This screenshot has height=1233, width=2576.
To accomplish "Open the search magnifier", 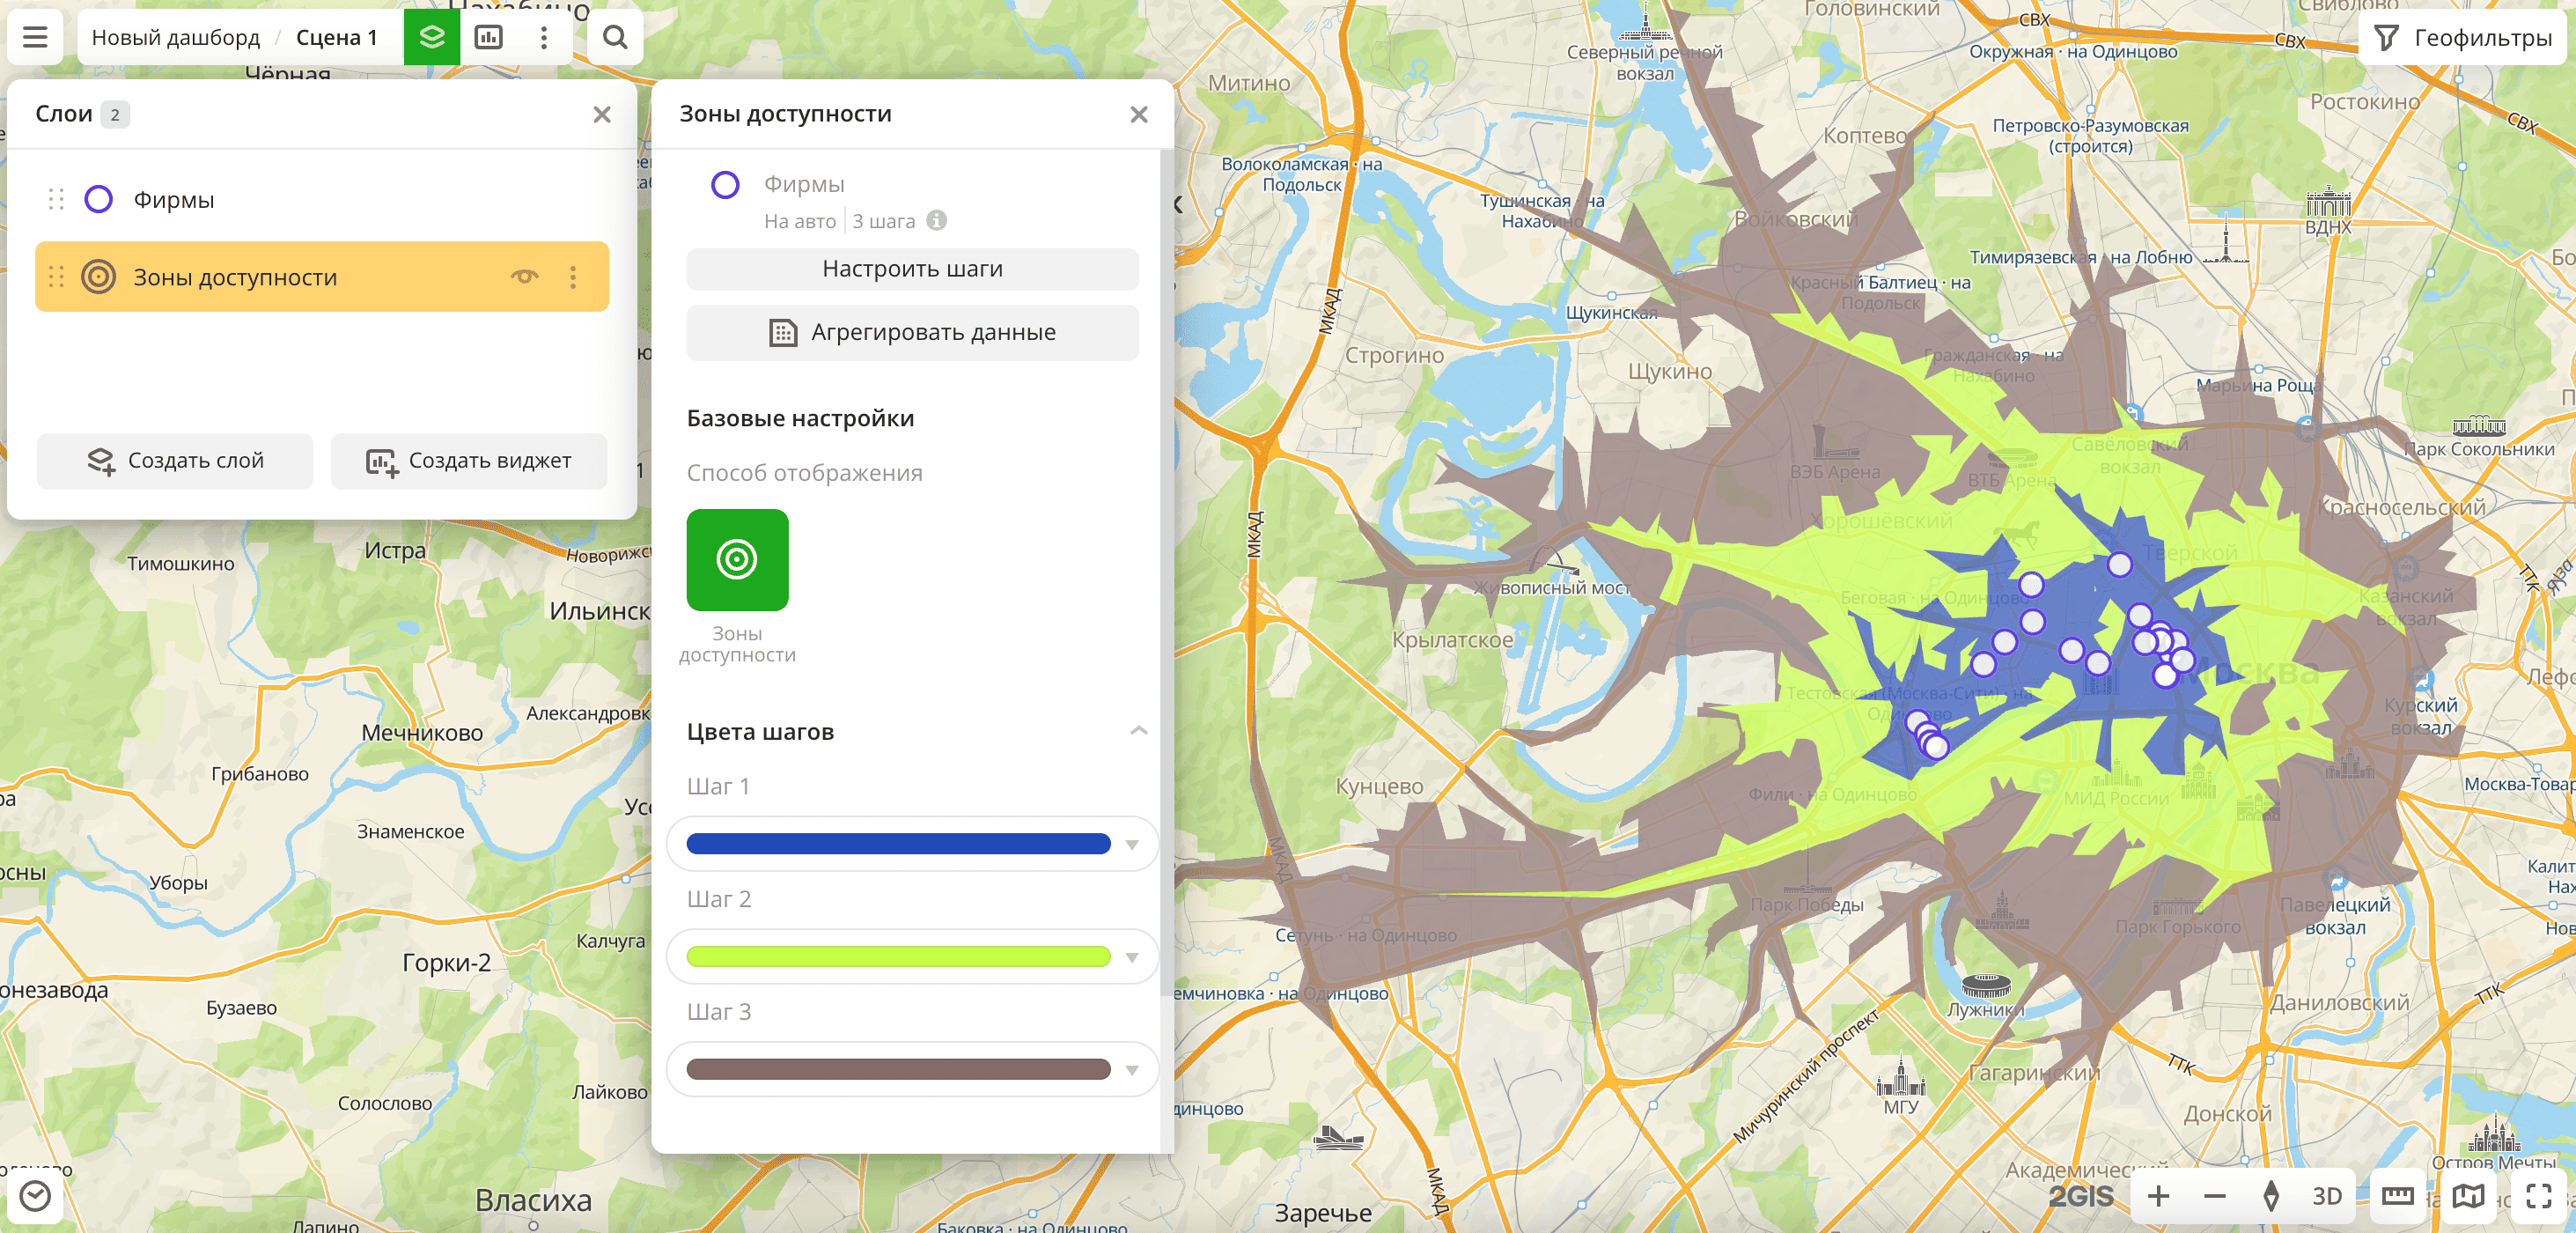I will pyautogui.click(x=615, y=37).
